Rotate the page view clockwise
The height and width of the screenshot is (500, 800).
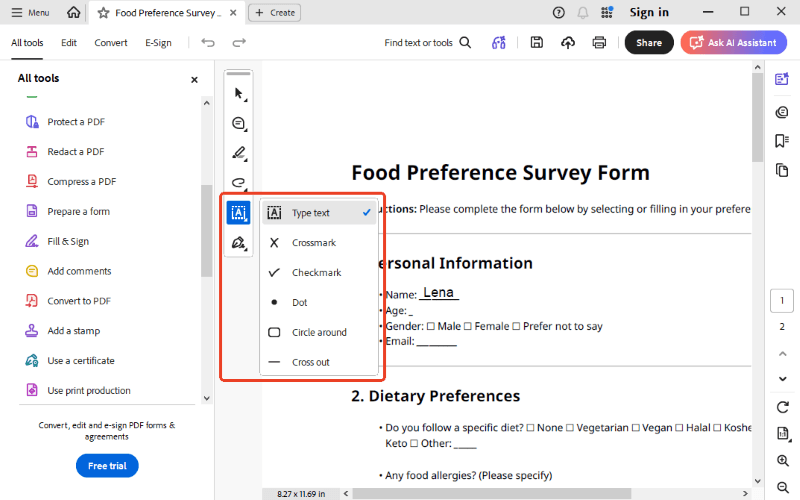(783, 407)
